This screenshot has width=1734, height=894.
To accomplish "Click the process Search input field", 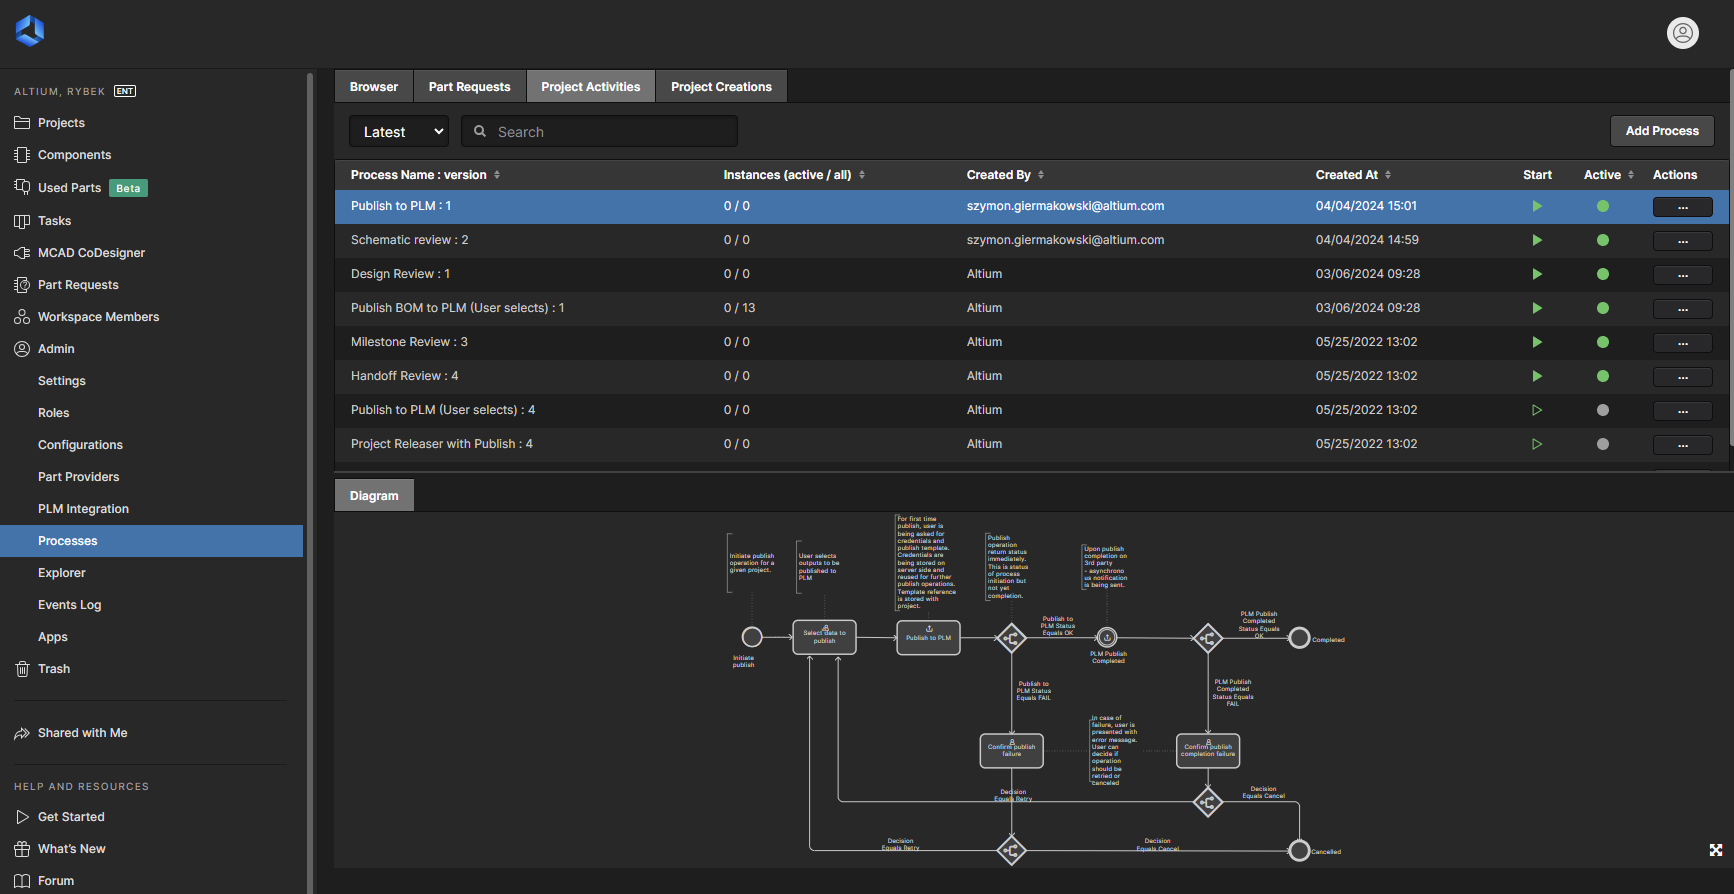I will point(600,131).
